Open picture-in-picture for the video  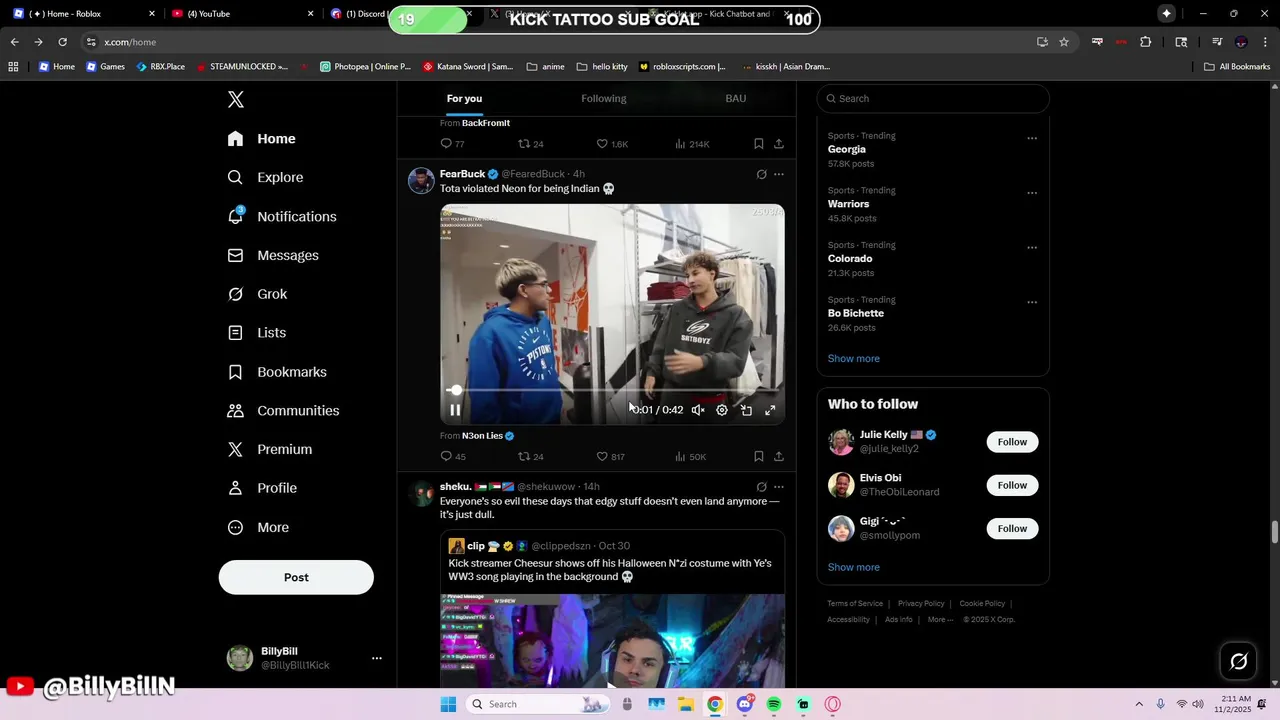pos(746,410)
